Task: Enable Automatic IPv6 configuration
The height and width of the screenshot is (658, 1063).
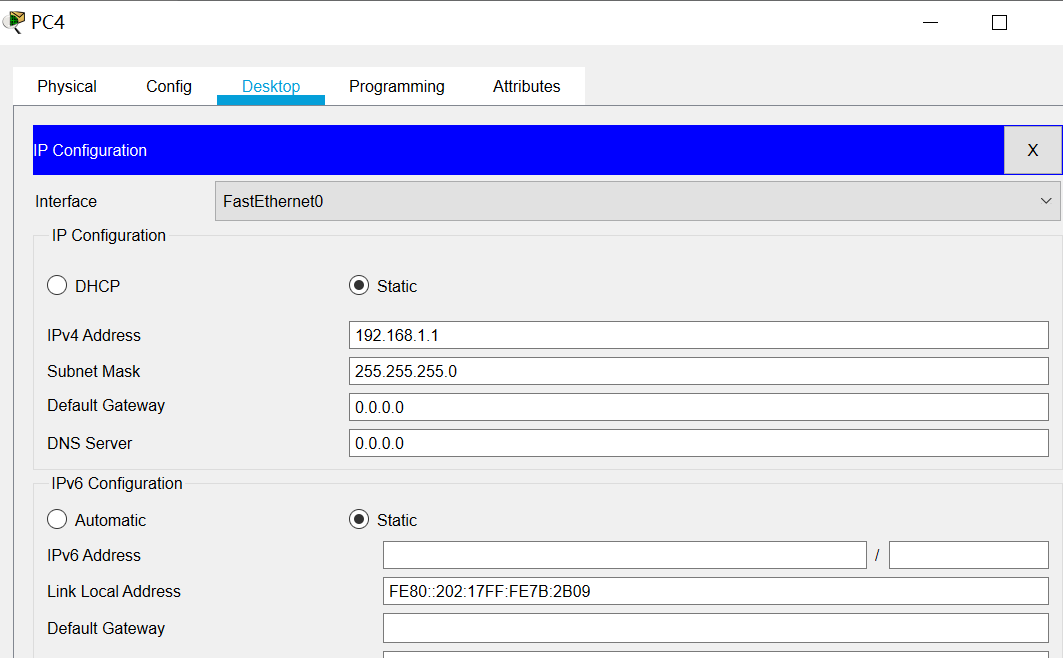Action: click(x=57, y=519)
